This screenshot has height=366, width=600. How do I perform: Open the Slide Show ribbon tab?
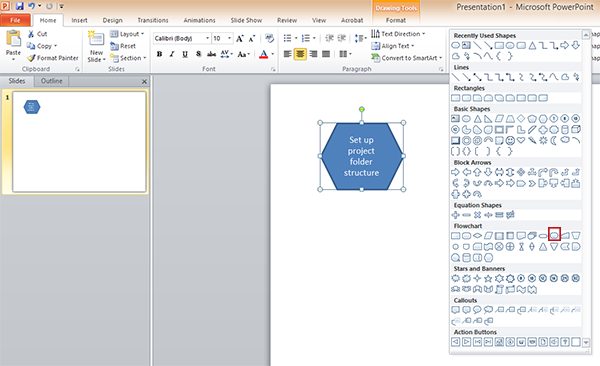point(246,20)
